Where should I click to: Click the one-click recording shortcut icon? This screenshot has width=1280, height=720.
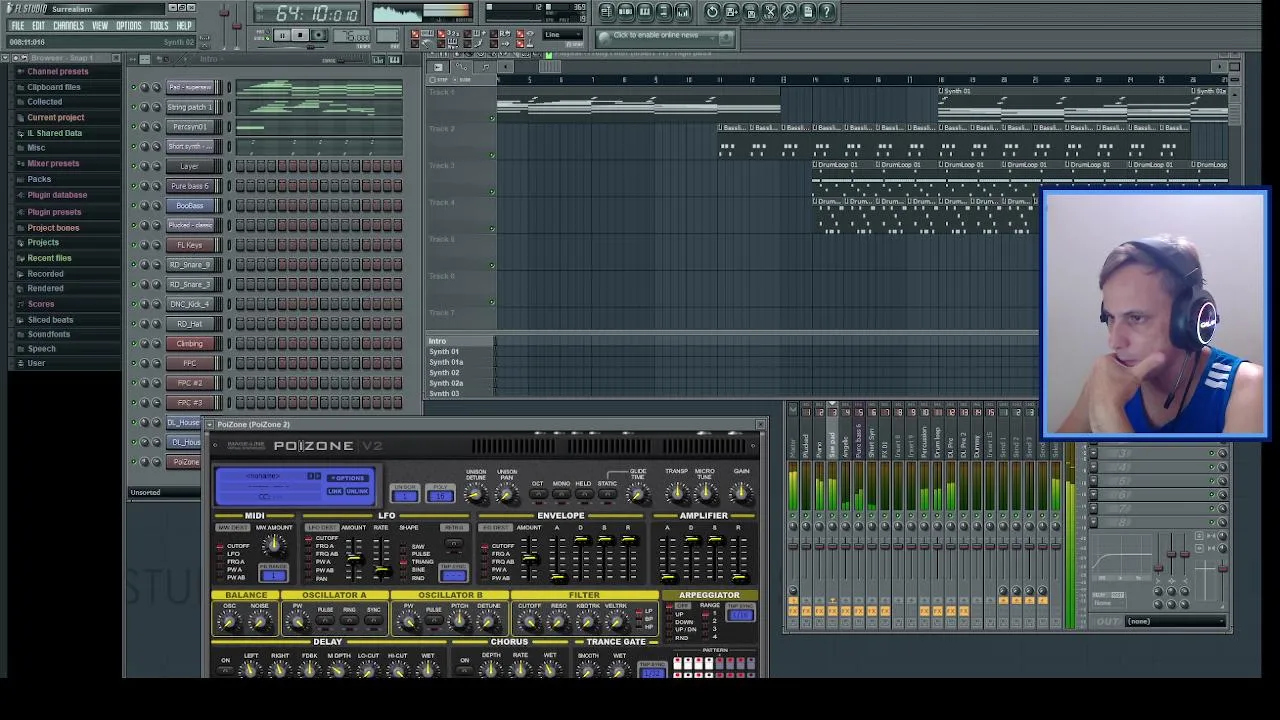click(788, 12)
